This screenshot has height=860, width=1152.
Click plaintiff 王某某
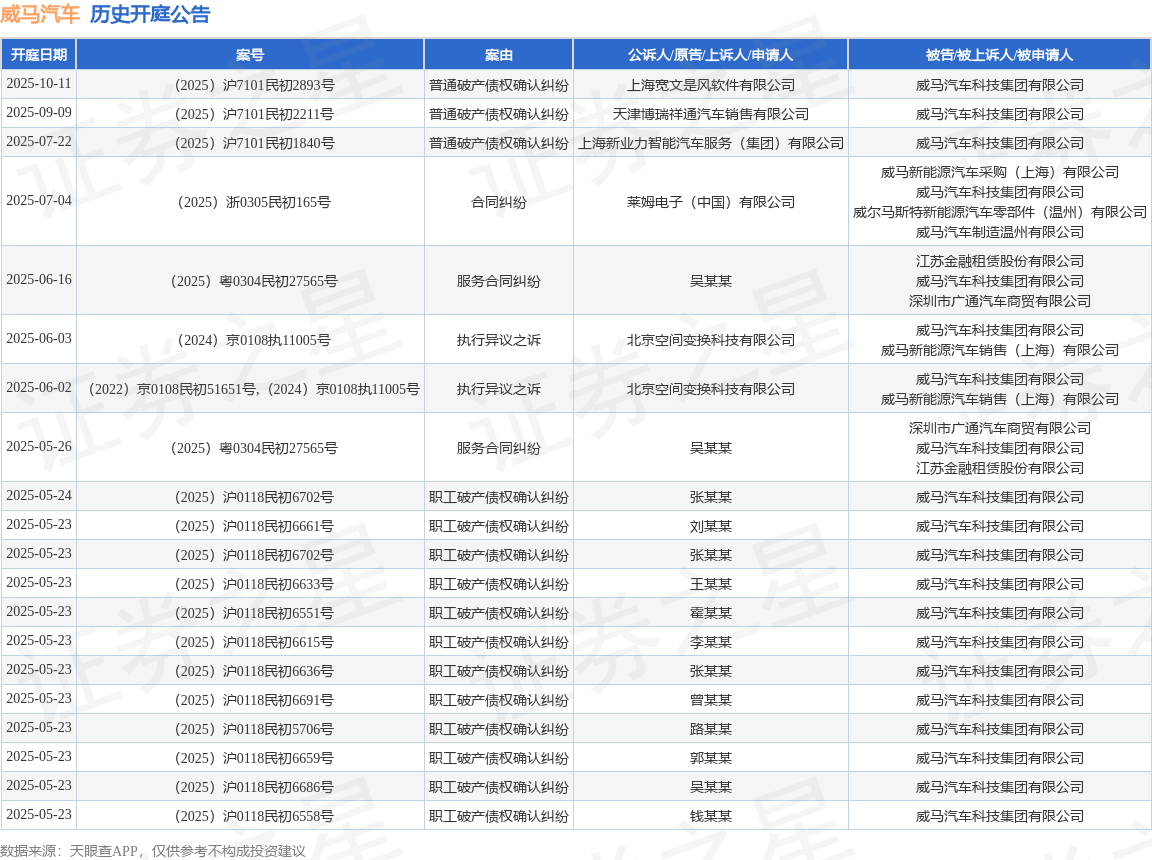(710, 585)
